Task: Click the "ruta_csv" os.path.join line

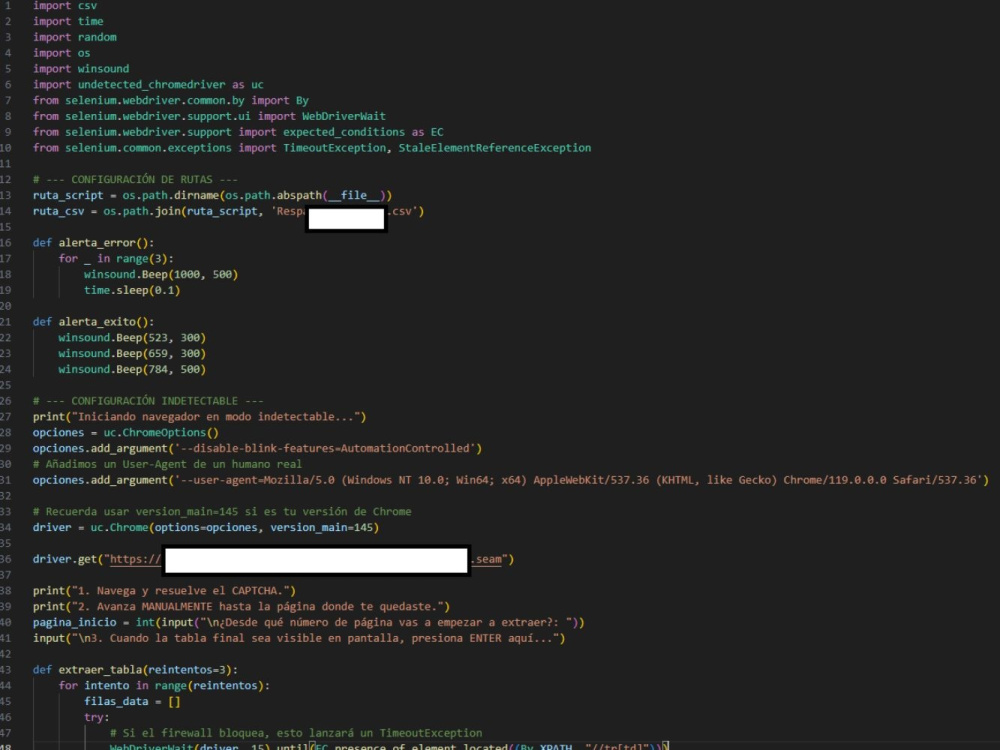Action: 228,211
